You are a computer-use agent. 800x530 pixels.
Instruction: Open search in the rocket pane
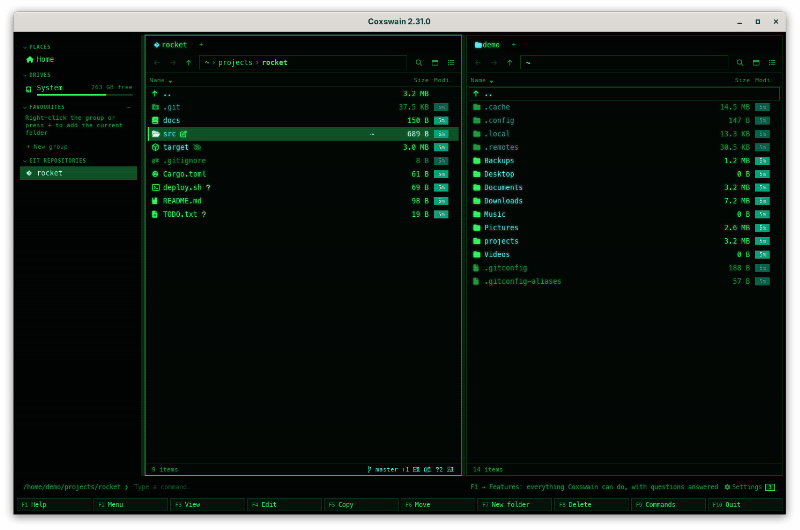tap(419, 63)
